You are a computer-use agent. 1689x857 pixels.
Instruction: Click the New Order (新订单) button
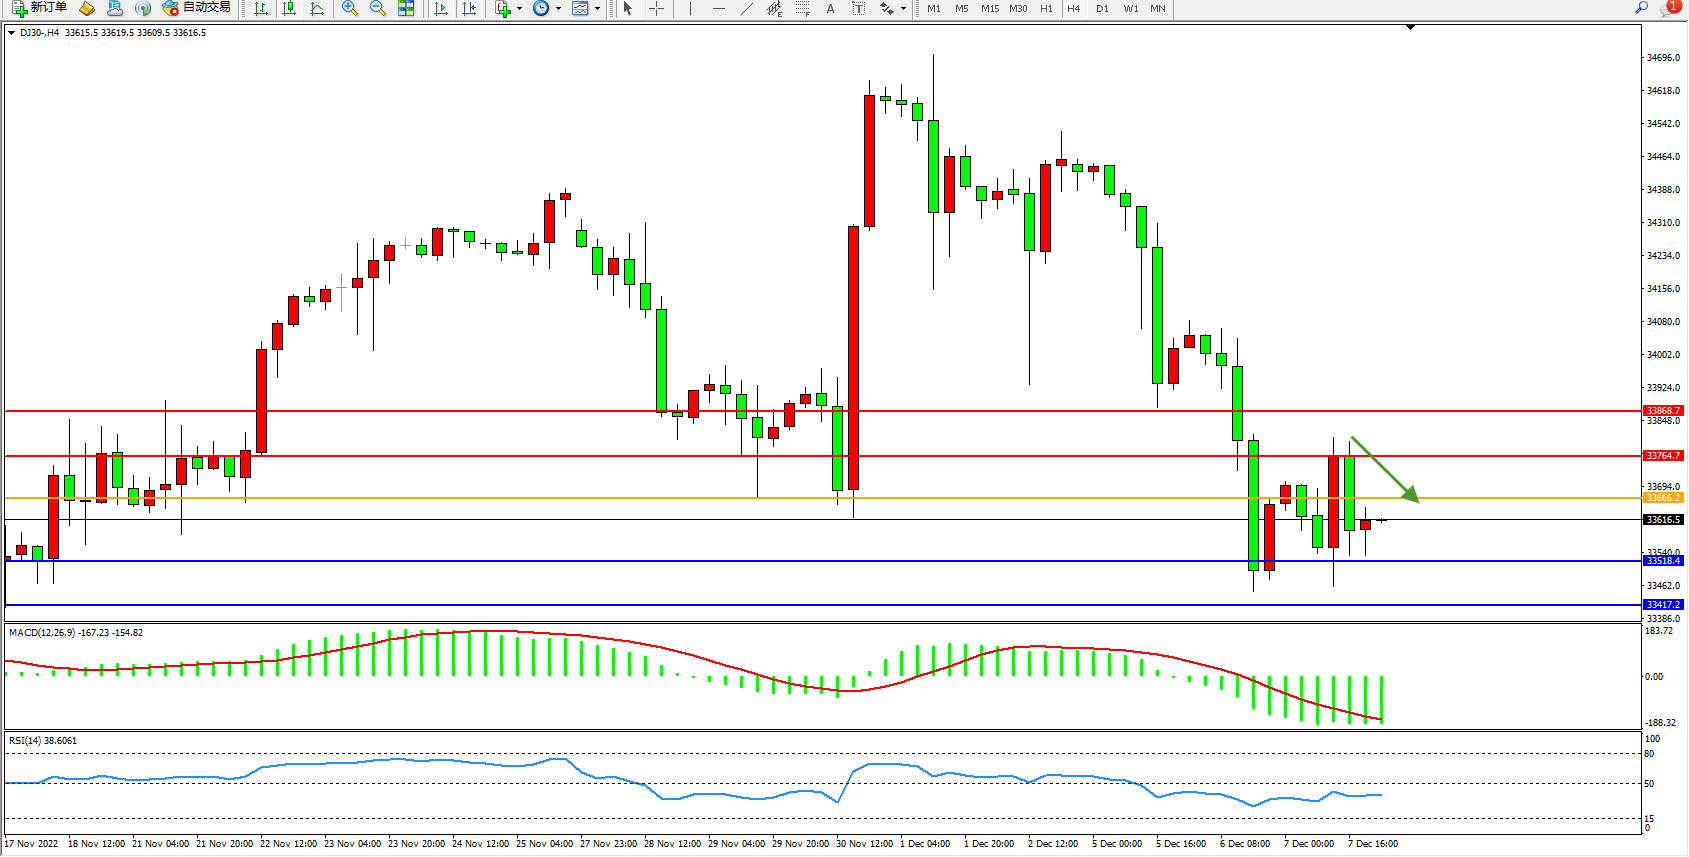point(40,8)
